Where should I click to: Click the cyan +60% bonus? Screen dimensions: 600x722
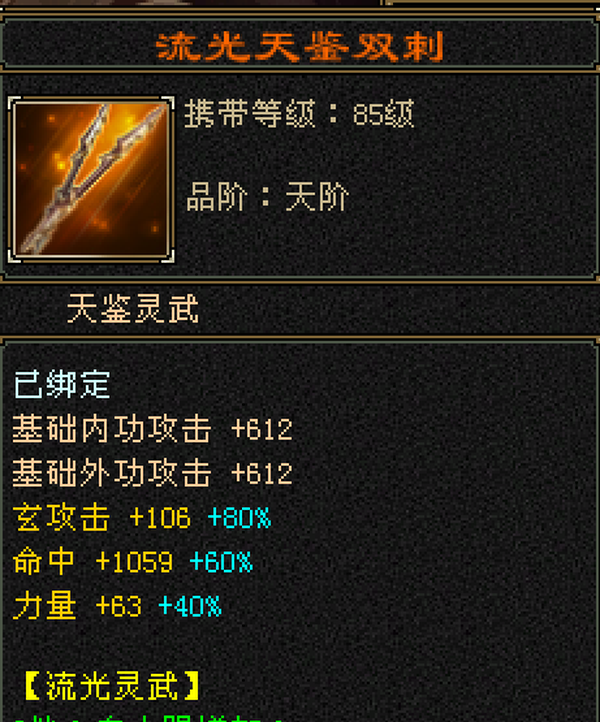click(221, 562)
